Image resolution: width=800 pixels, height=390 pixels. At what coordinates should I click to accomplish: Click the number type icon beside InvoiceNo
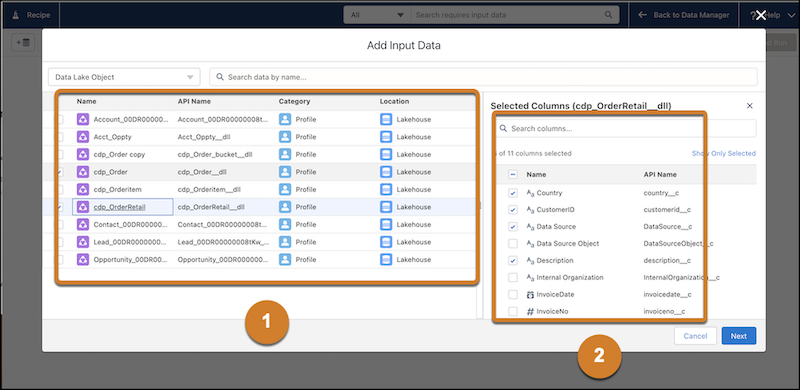(530, 311)
